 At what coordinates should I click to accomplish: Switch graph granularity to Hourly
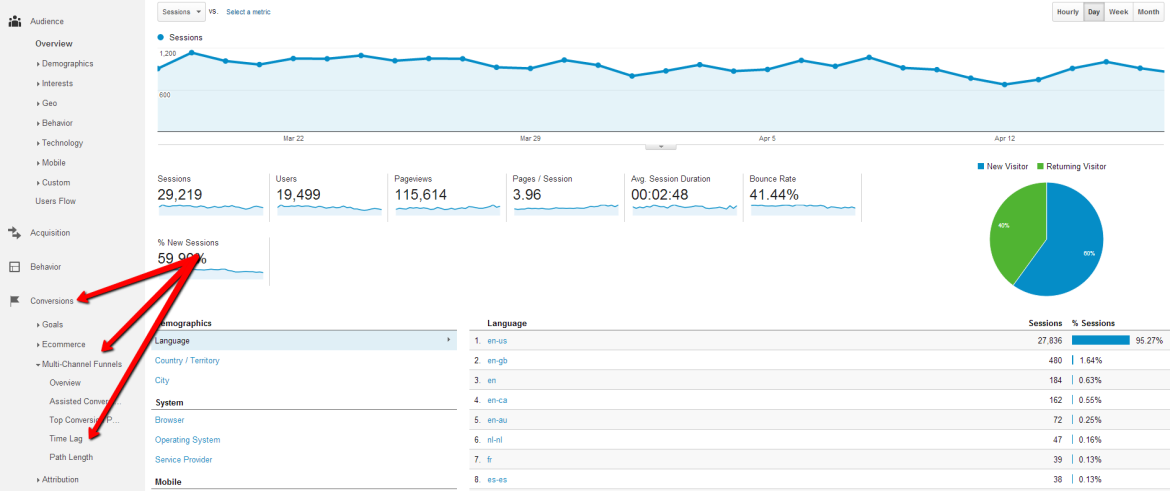(1067, 12)
